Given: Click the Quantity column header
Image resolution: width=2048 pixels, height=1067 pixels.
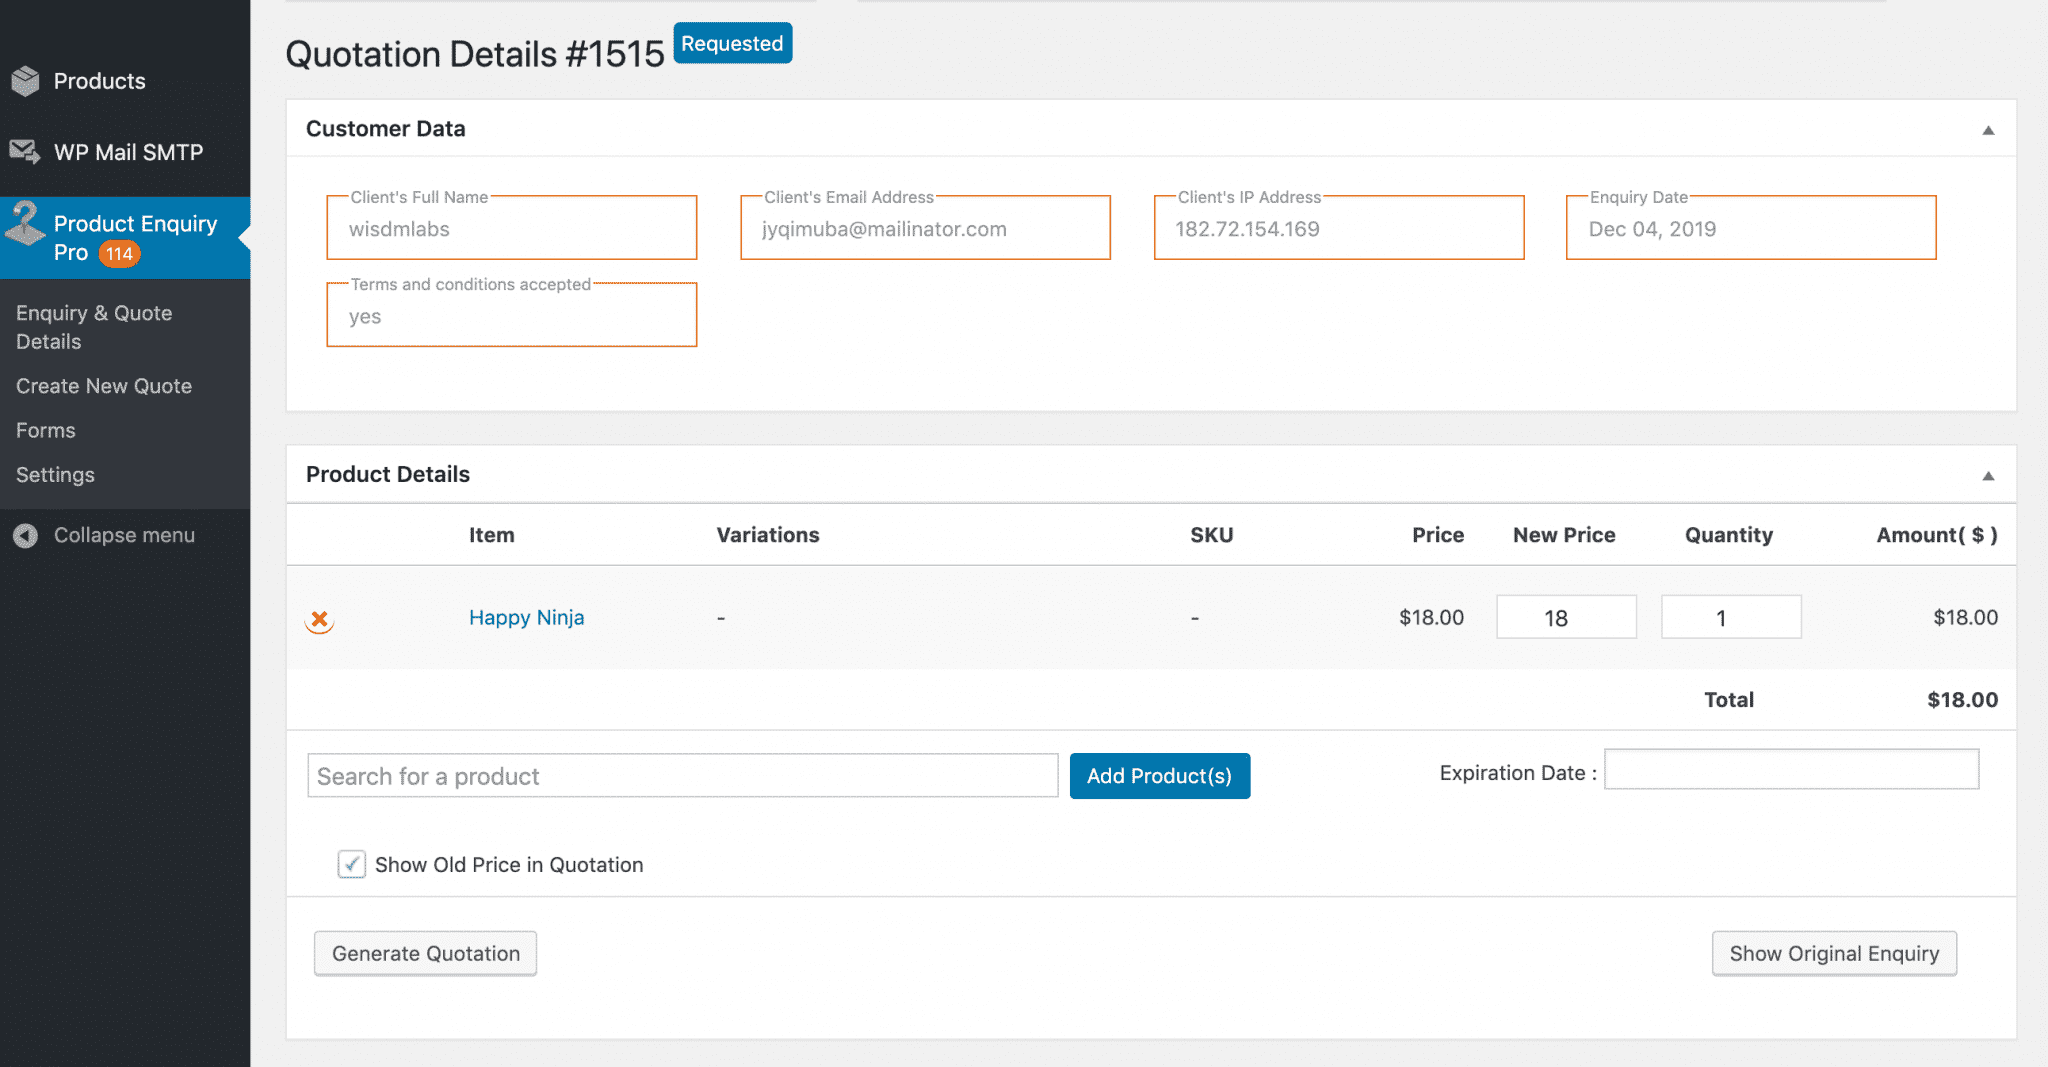Looking at the screenshot, I should [x=1729, y=535].
